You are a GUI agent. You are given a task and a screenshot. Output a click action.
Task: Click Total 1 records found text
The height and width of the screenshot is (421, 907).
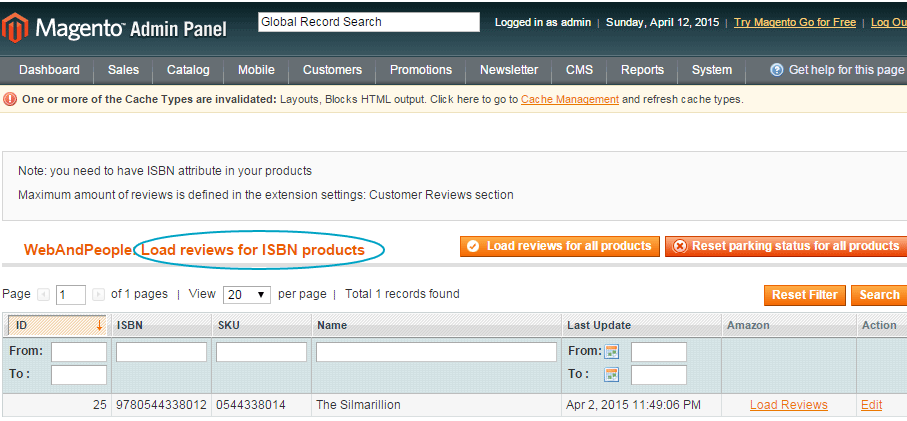pos(402,294)
